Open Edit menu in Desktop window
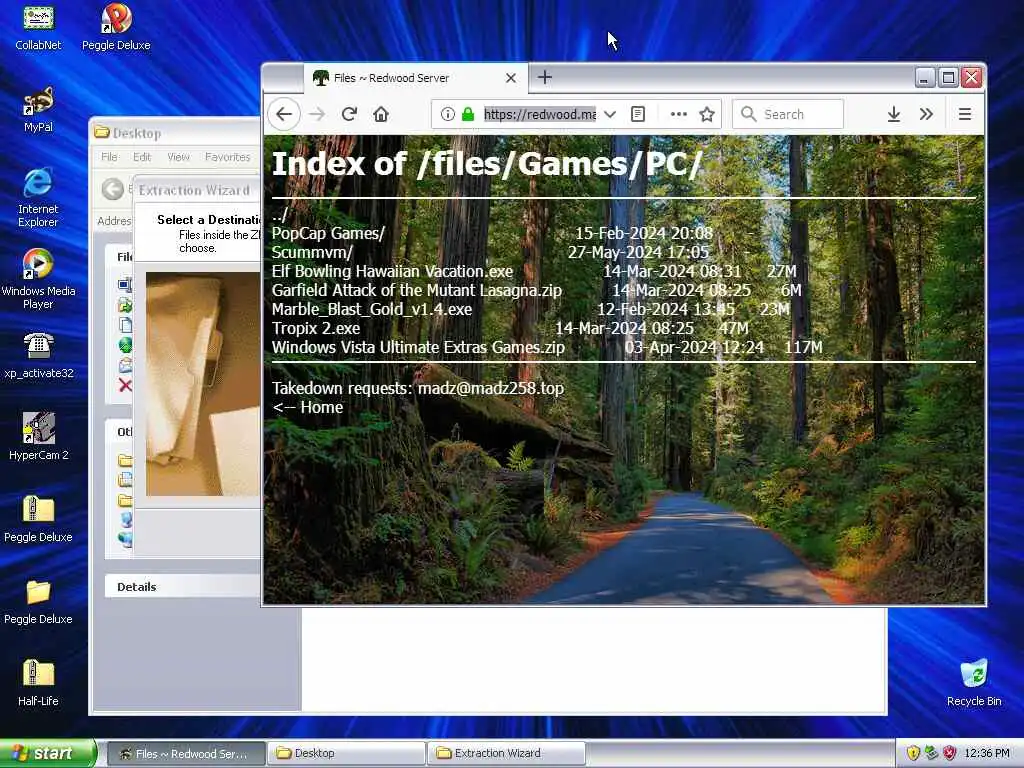1024x768 pixels. pos(142,157)
